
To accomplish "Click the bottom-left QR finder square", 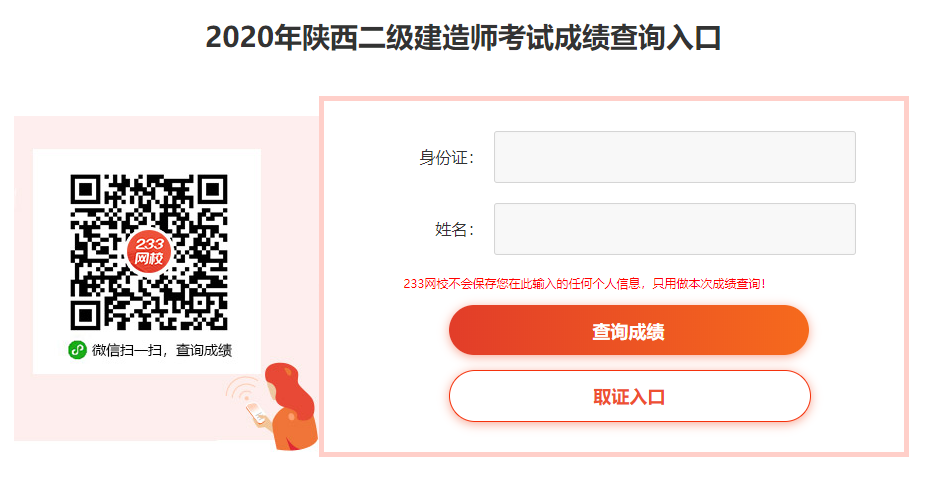I will coord(86,314).
